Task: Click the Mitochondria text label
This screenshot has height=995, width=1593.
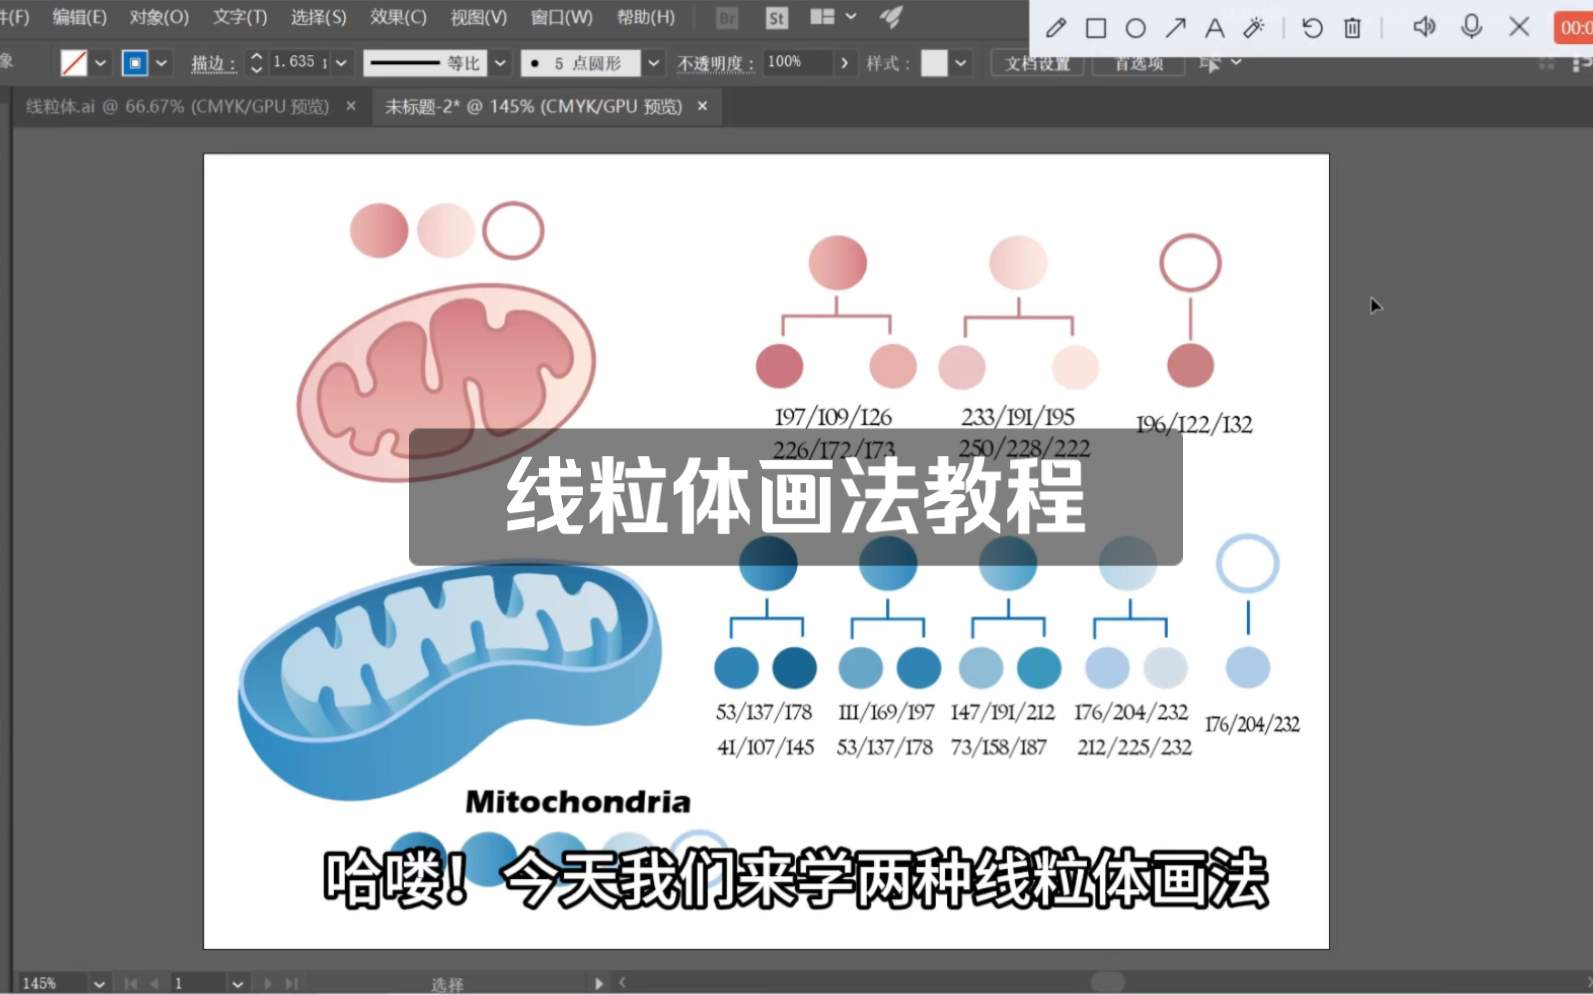Action: [578, 802]
